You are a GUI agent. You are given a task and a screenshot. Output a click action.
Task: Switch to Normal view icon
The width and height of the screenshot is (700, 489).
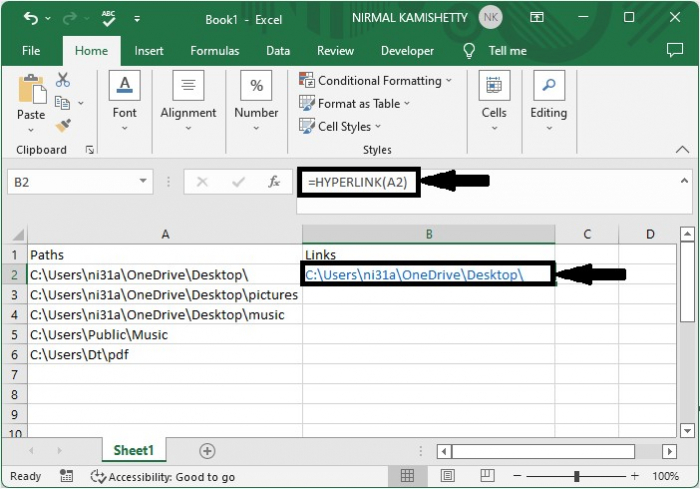pos(407,476)
